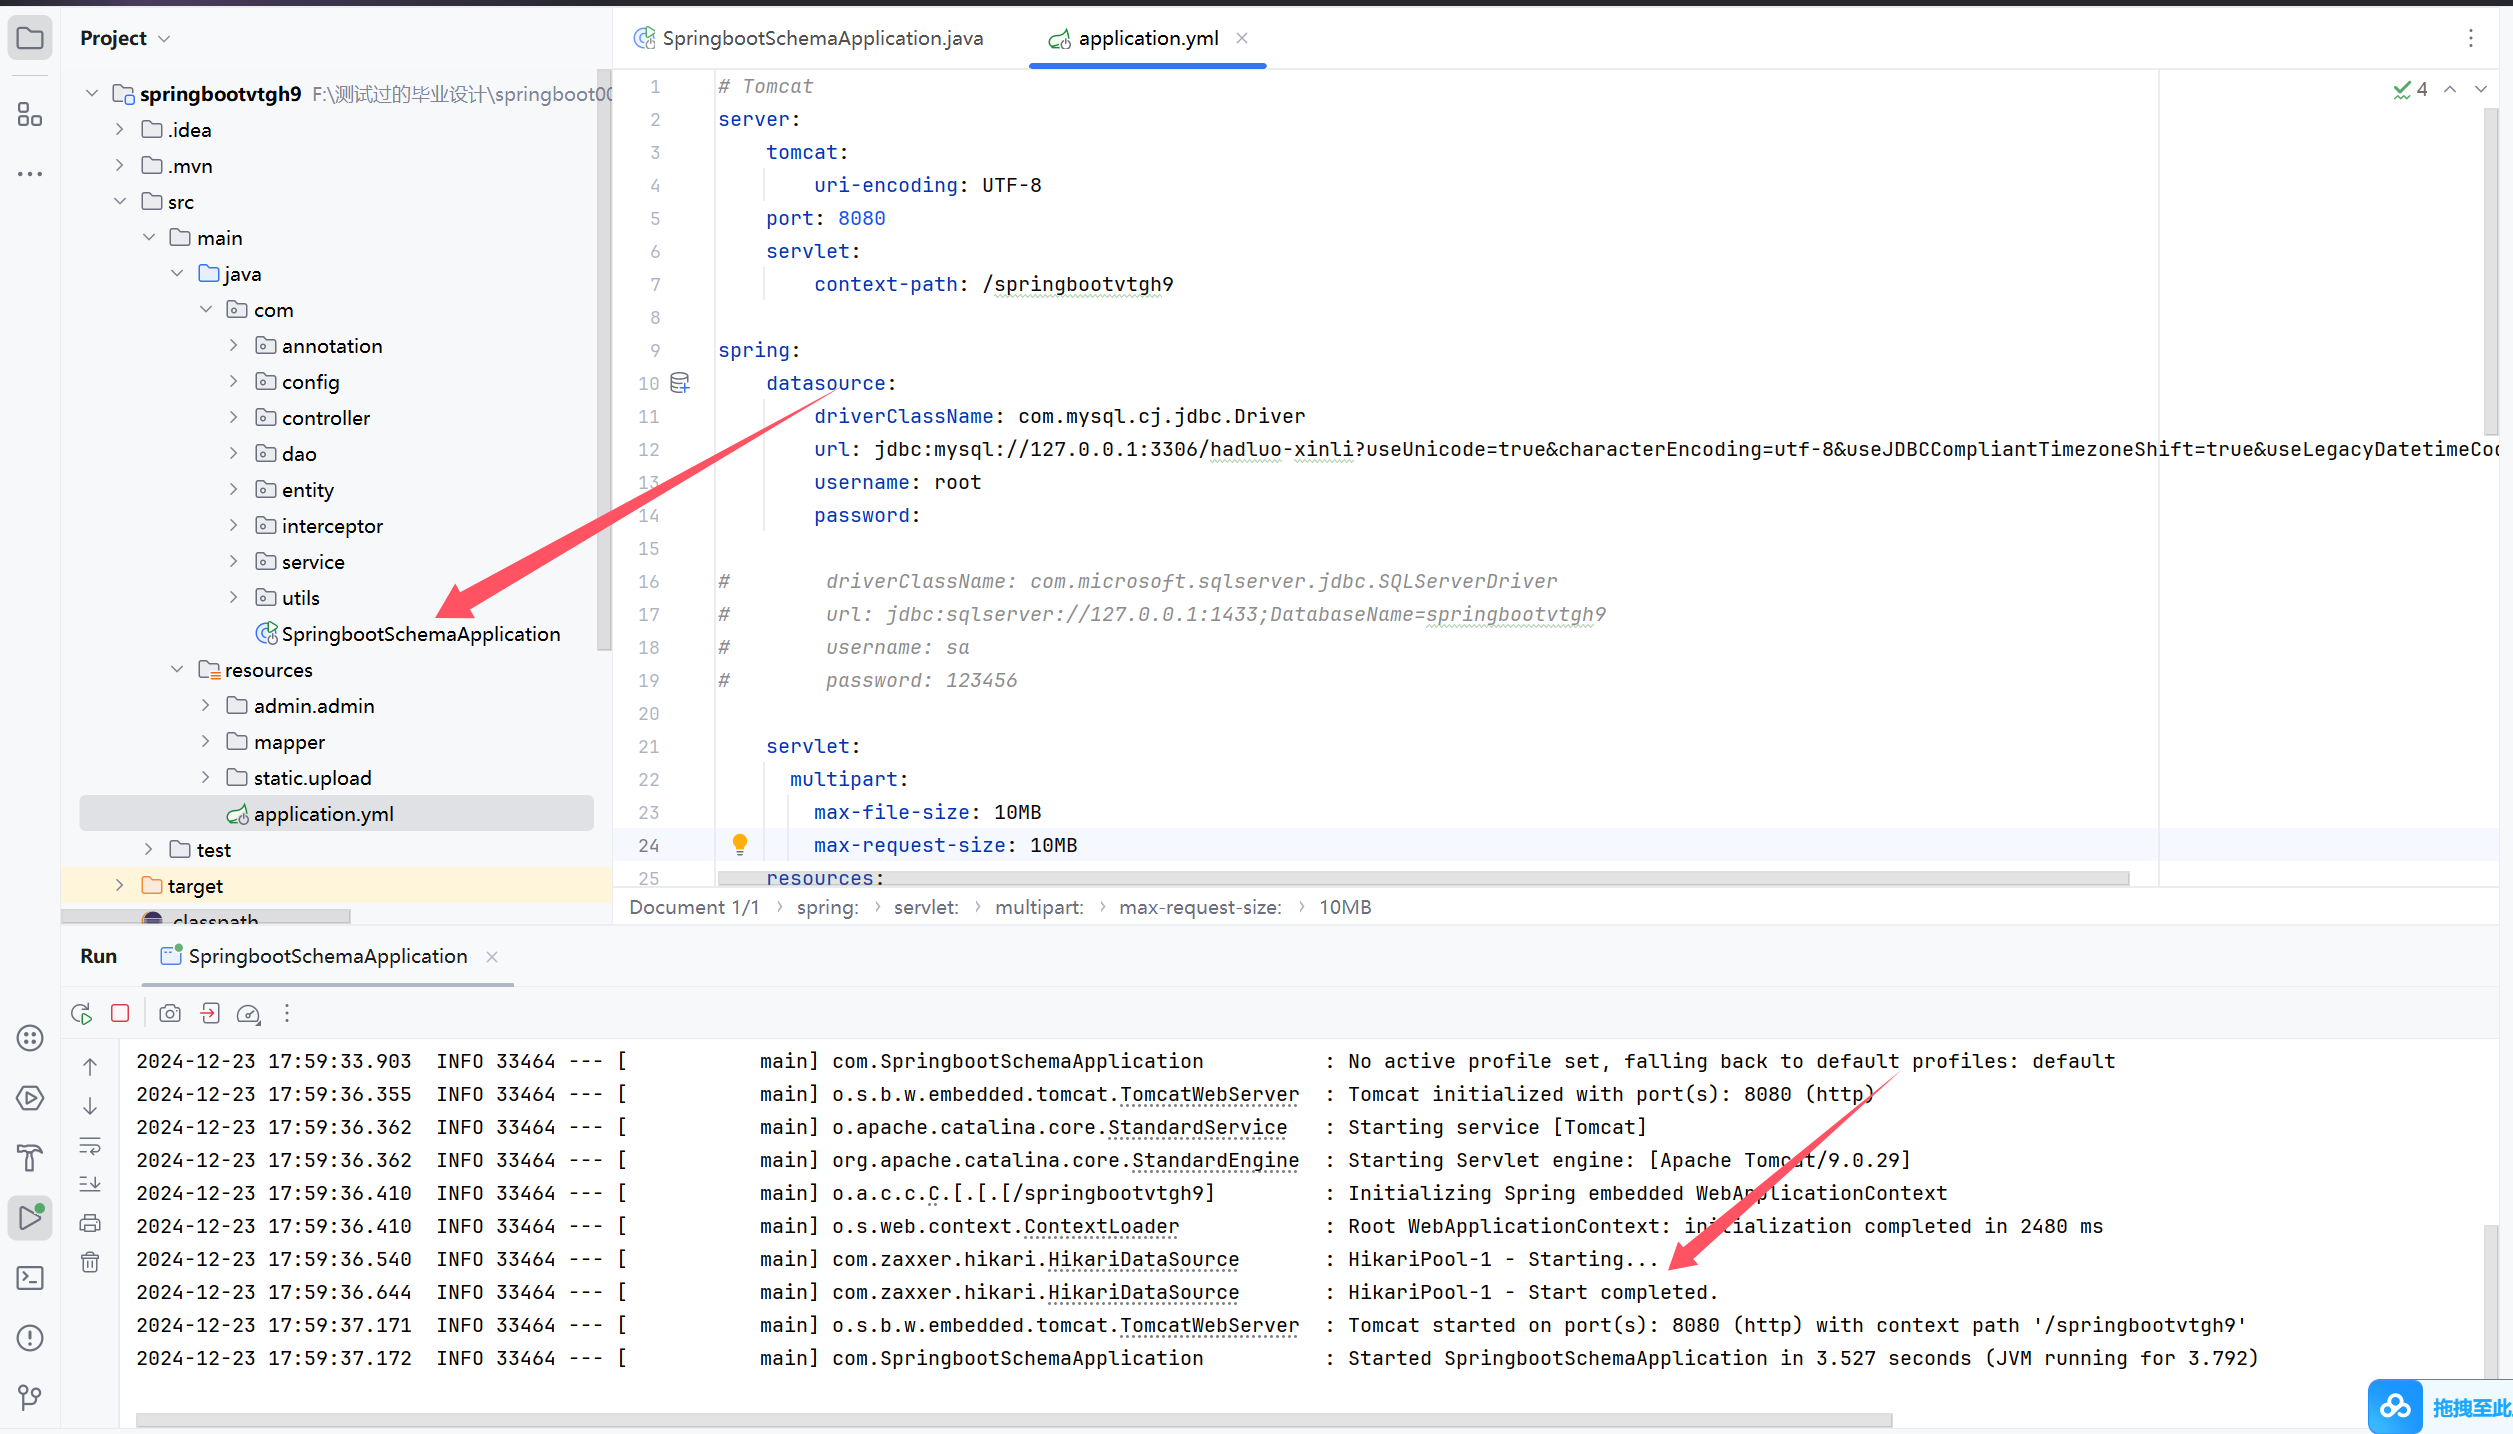Stop the running application
This screenshot has height=1434, width=2513.
point(120,1013)
